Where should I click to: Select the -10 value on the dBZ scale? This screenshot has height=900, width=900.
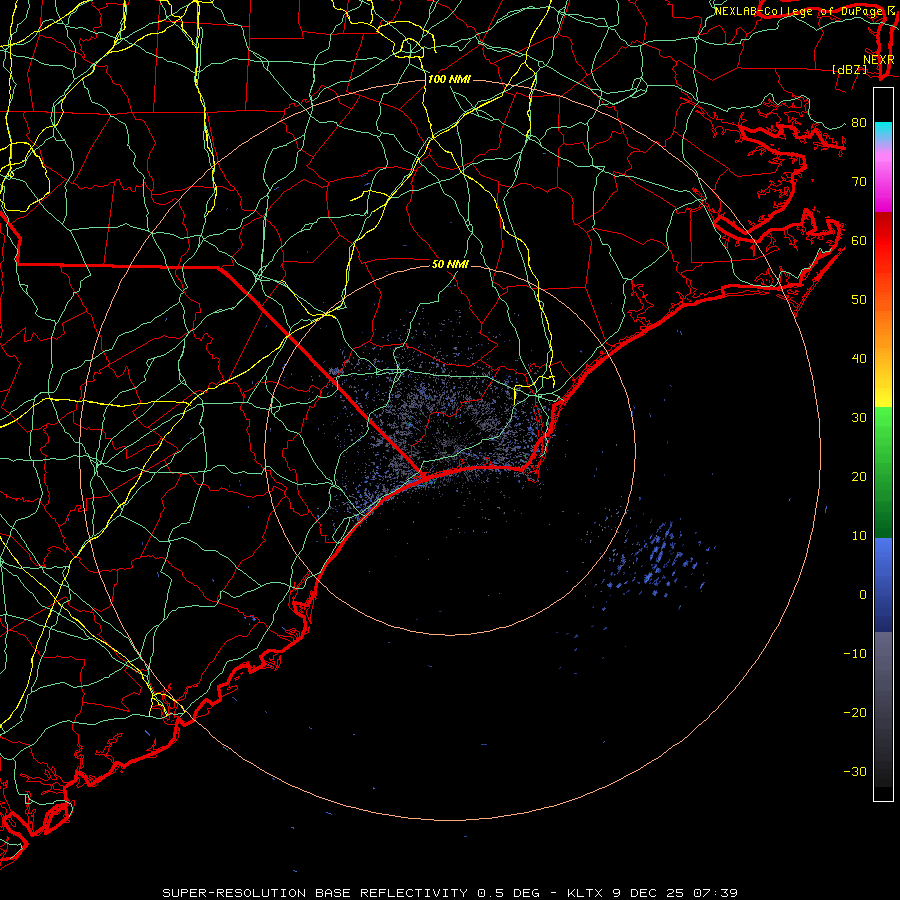tap(855, 654)
